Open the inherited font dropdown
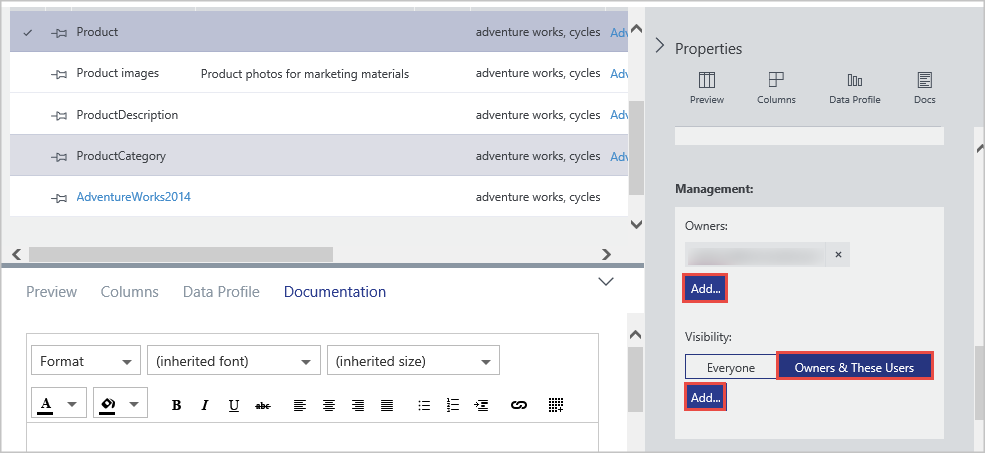985x453 pixels. [233, 361]
